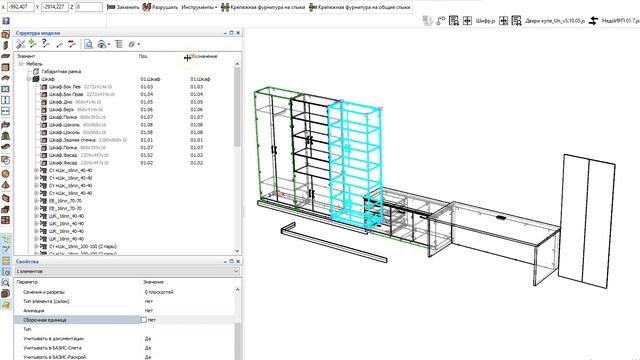The height and width of the screenshot is (360, 640).
Task: Expand the first Ст+шк_16пл_40-40 node
Action: [x=36, y=171]
